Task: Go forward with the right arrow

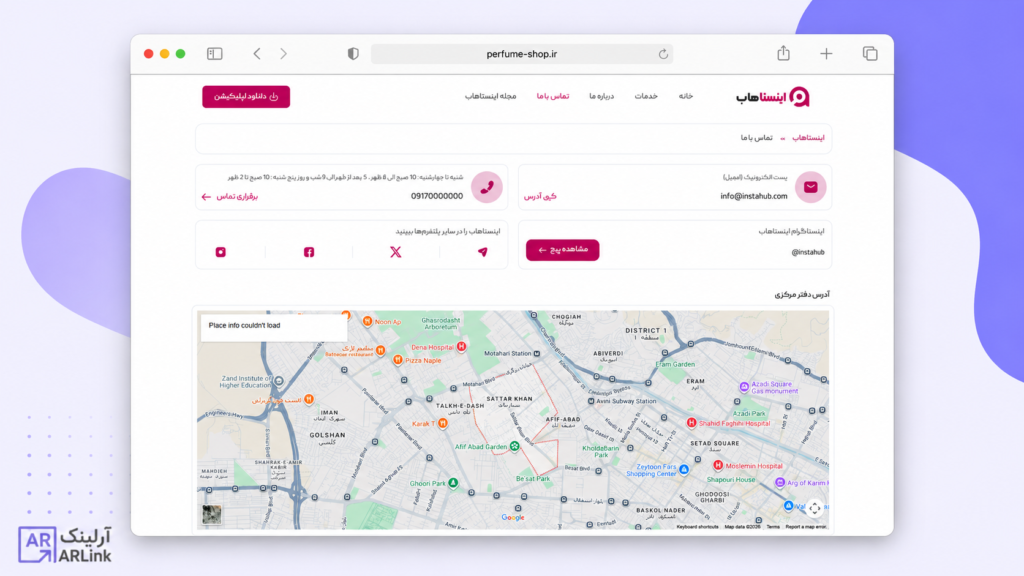Action: point(283,54)
